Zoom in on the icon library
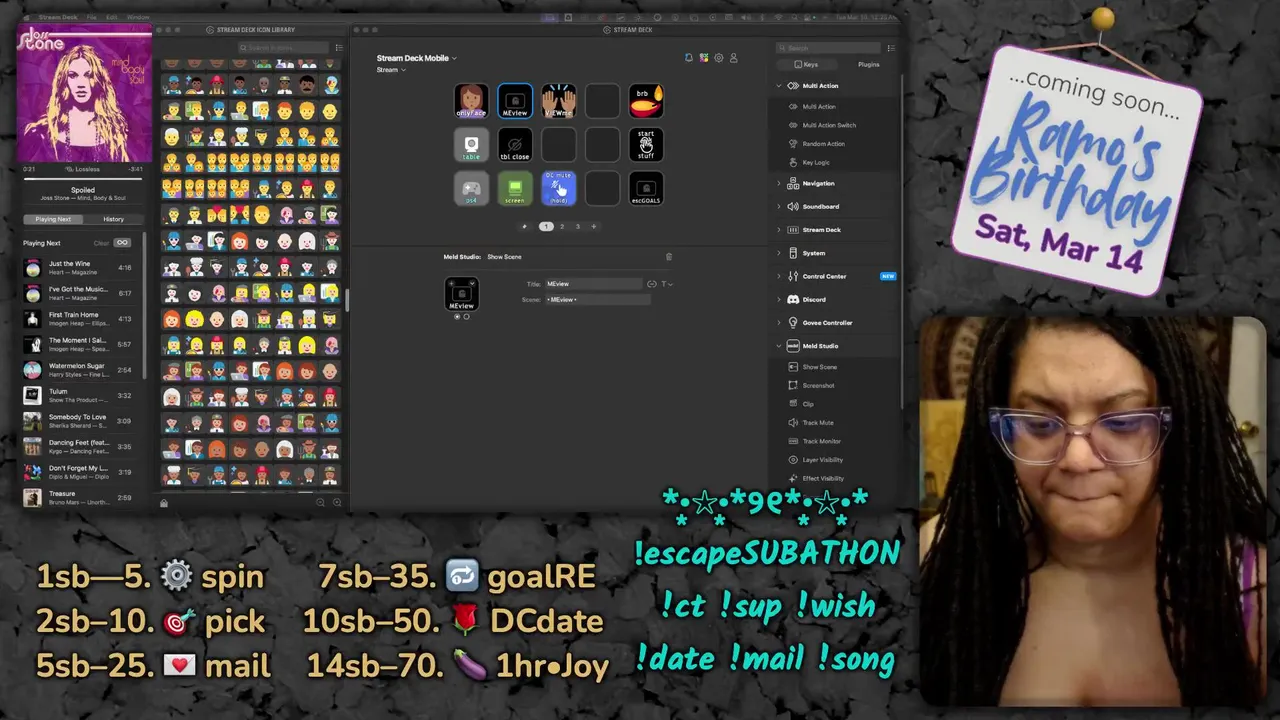 [337, 502]
